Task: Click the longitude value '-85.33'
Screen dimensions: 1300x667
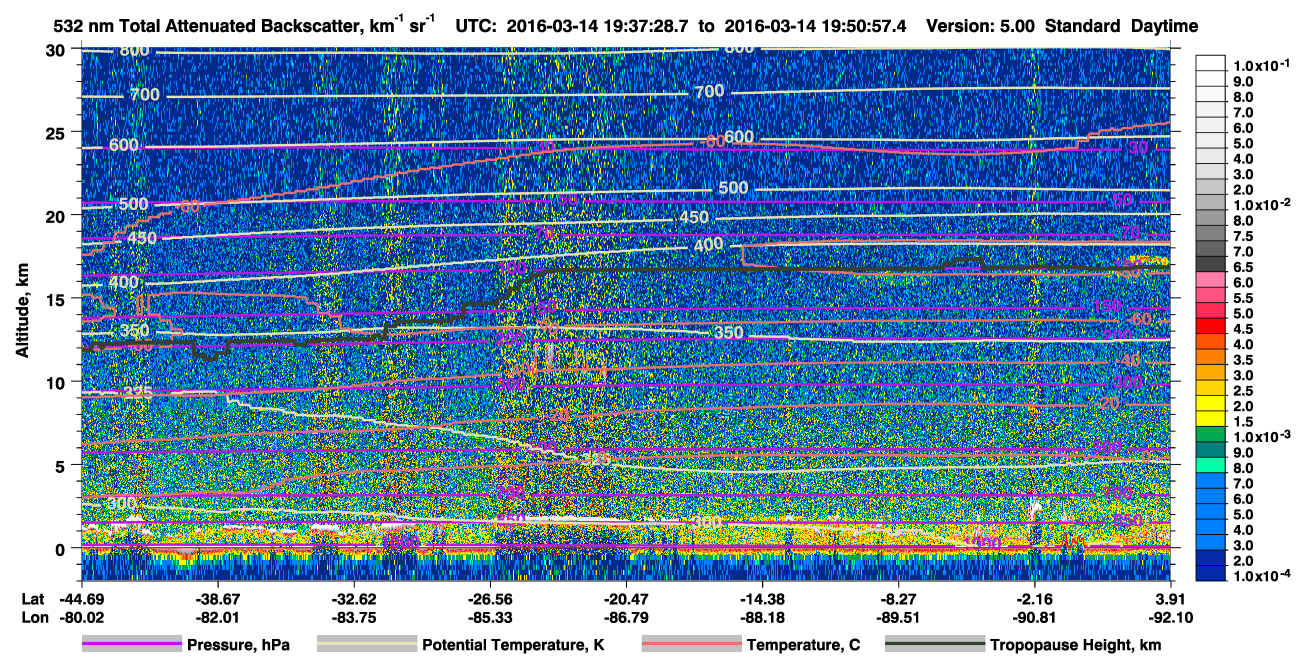Action: (x=489, y=618)
